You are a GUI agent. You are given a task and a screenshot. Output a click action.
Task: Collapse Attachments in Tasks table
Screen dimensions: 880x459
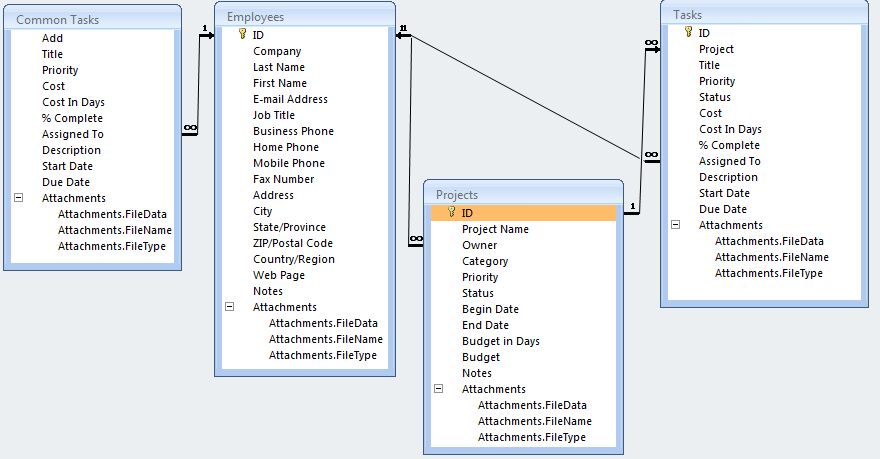click(676, 224)
